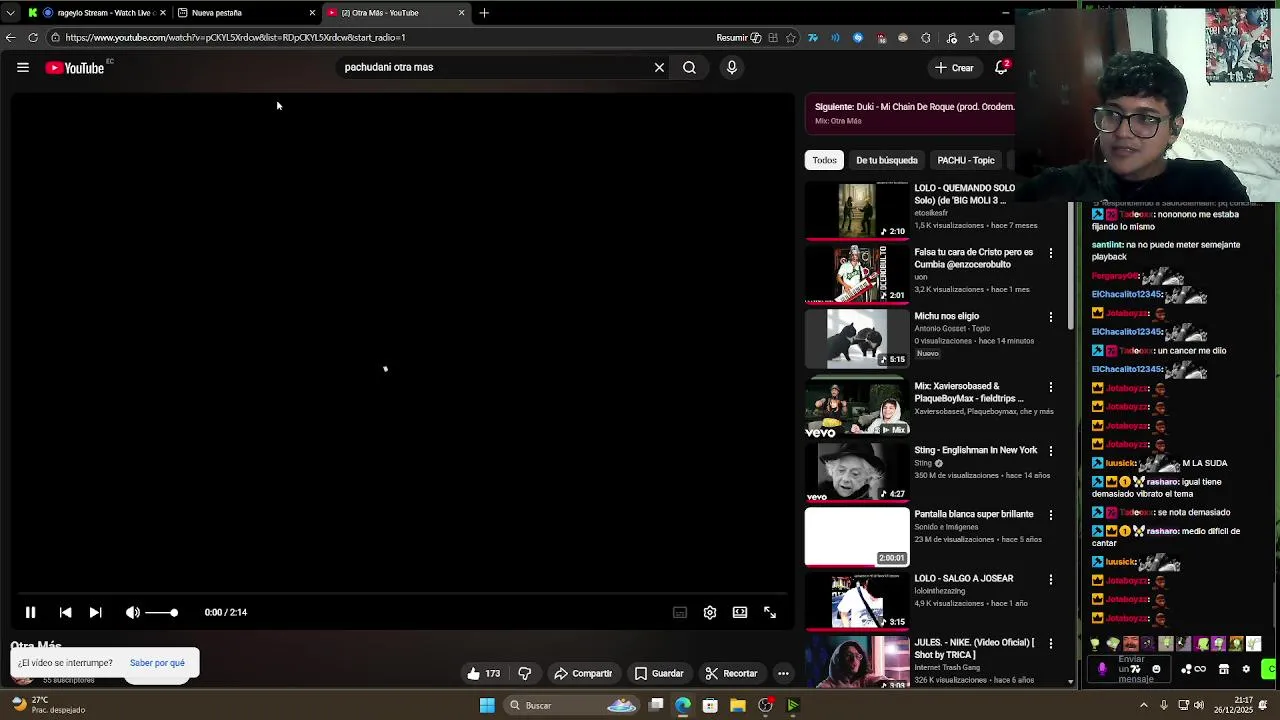Open player settings gear
The width and height of the screenshot is (1280, 720).
710,612
